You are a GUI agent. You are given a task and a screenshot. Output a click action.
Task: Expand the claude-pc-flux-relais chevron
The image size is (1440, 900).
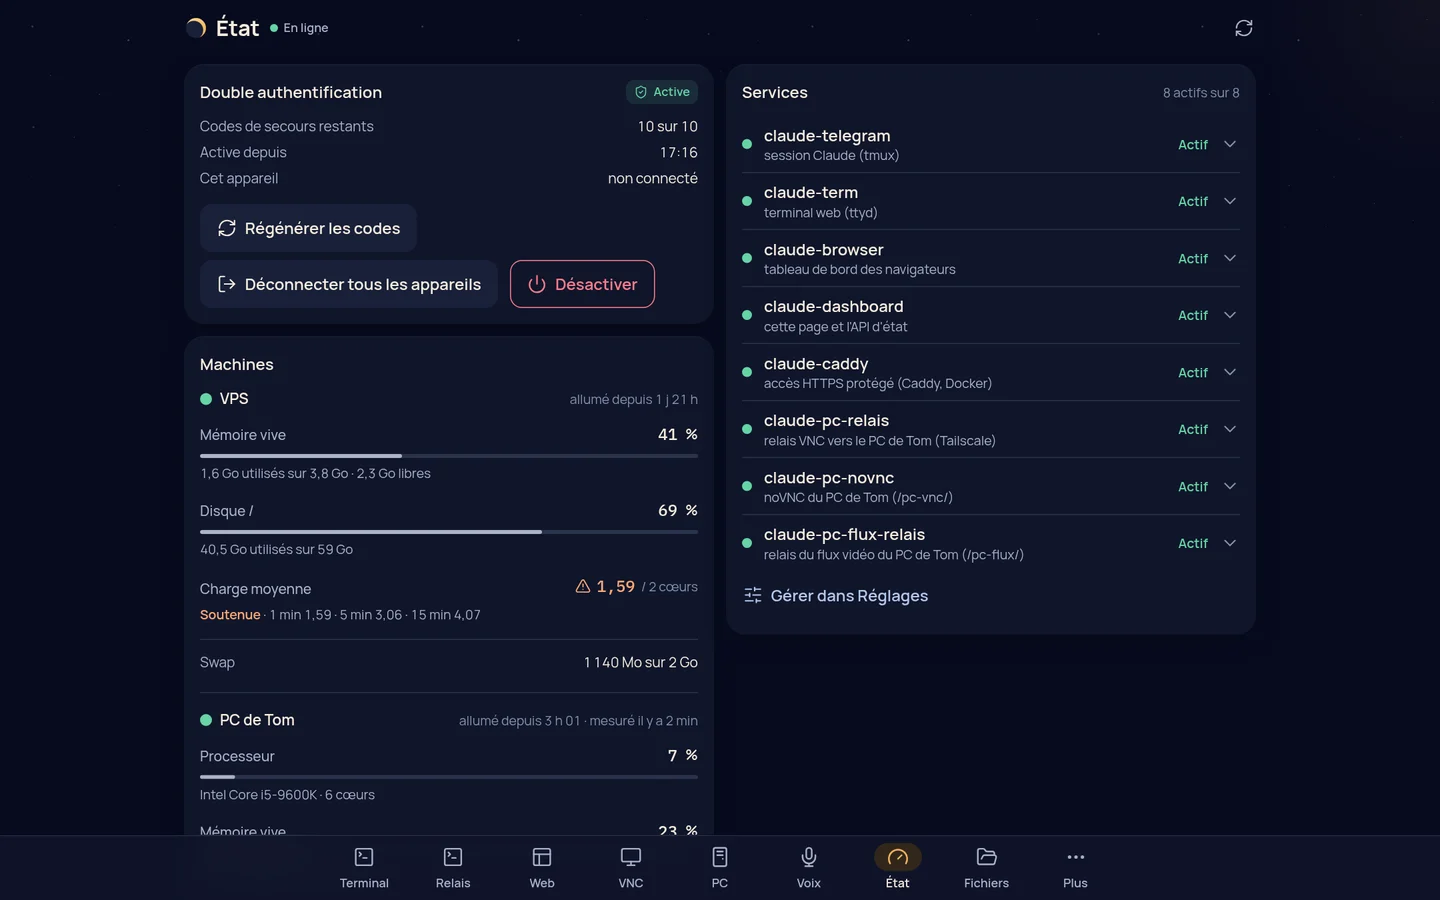[1230, 543]
